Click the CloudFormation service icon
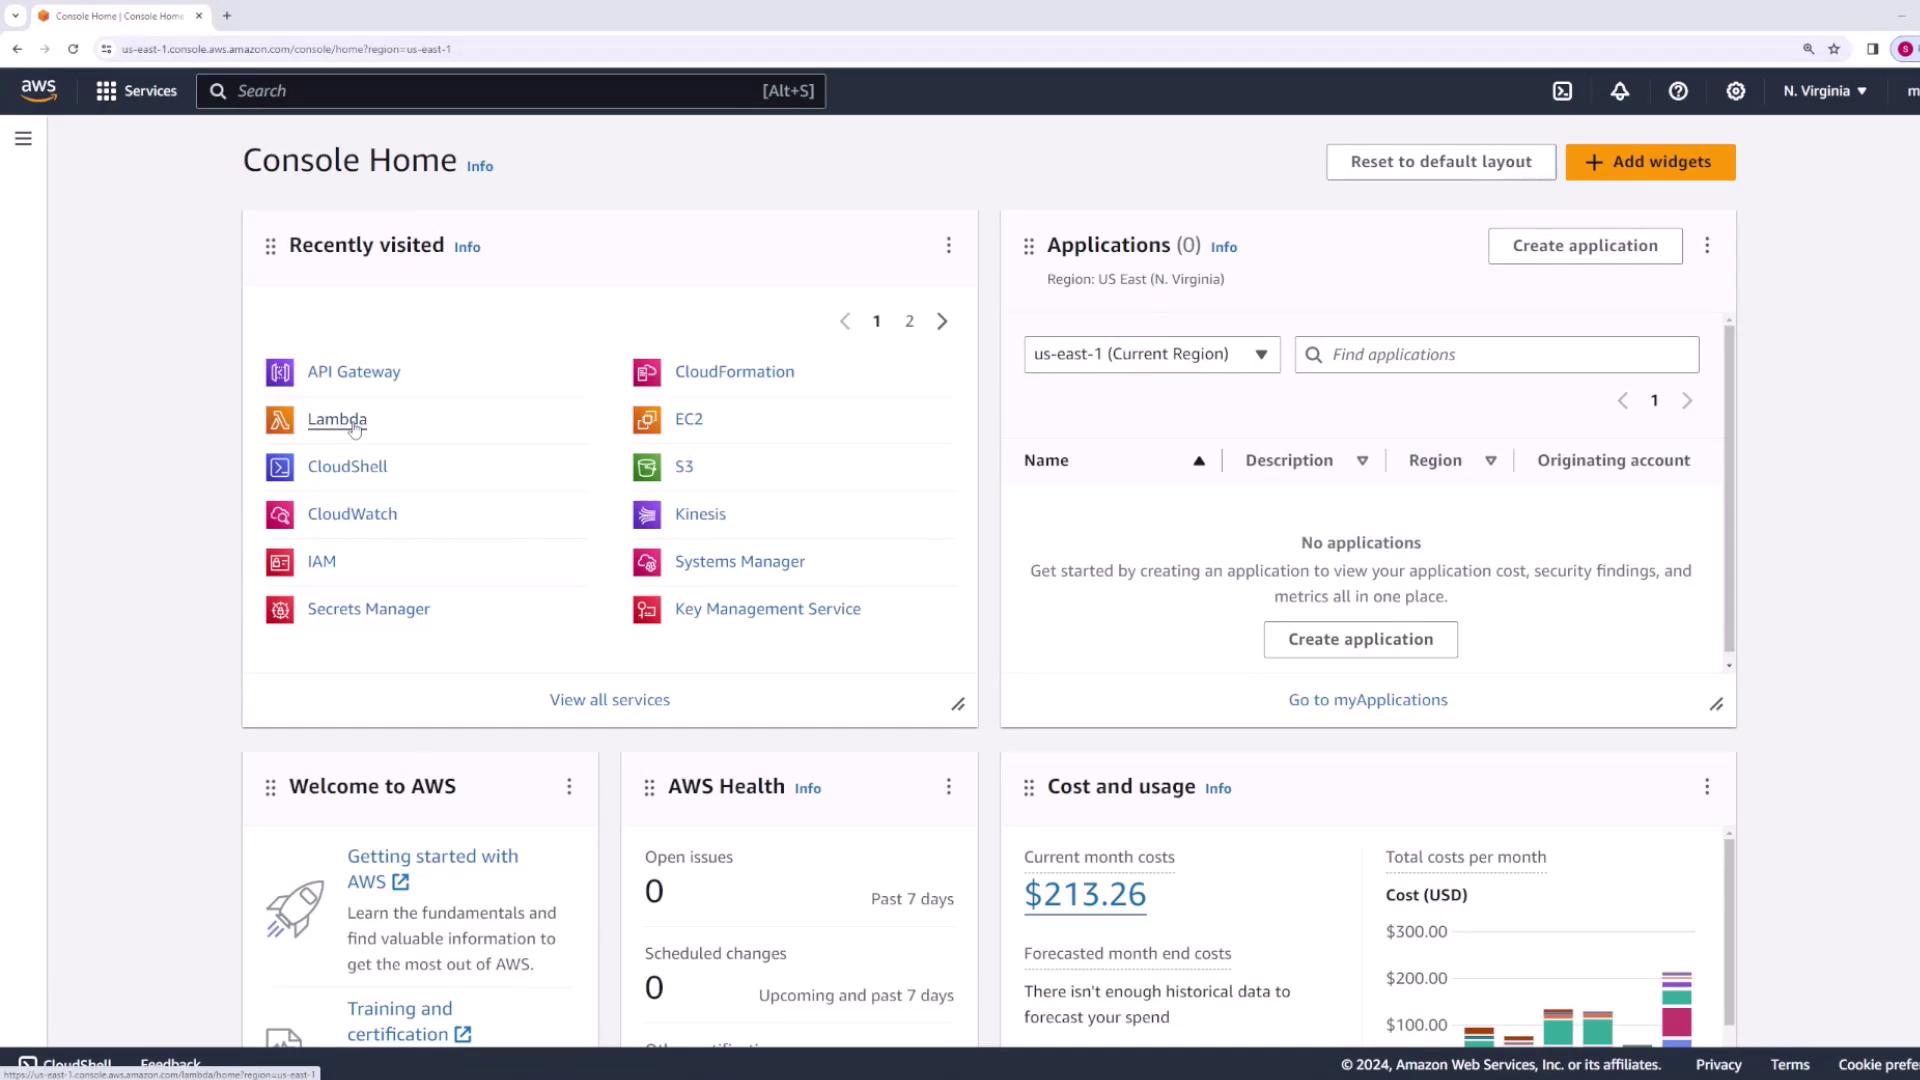Image resolution: width=1920 pixels, height=1080 pixels. pos(647,372)
